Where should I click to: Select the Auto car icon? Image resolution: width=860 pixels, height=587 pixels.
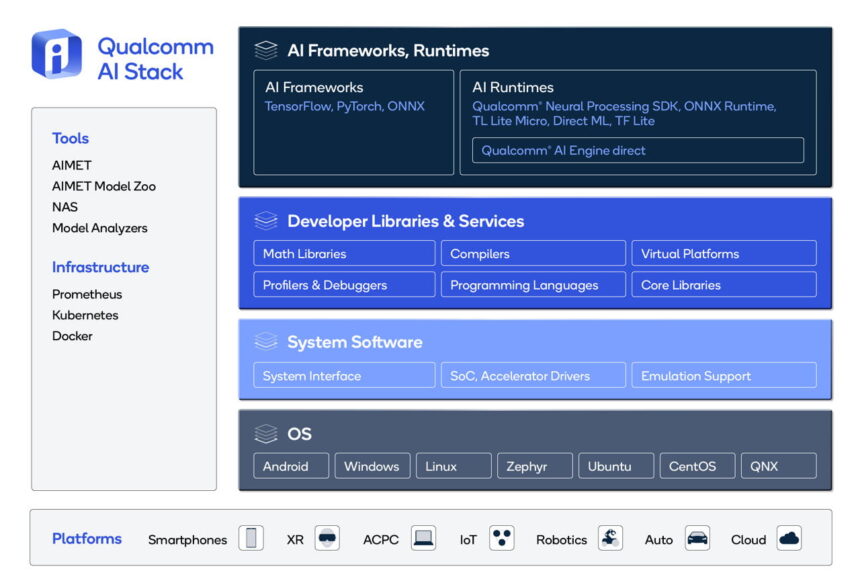(697, 539)
